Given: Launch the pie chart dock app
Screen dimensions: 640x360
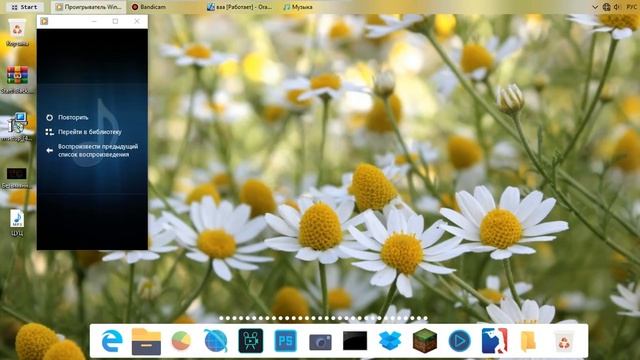Looking at the screenshot, I should 181,341.
